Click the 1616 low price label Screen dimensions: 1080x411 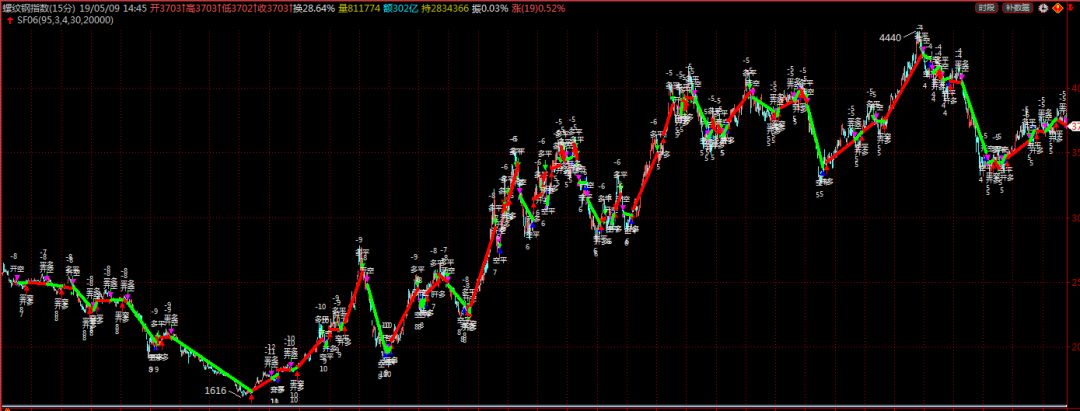[215, 390]
